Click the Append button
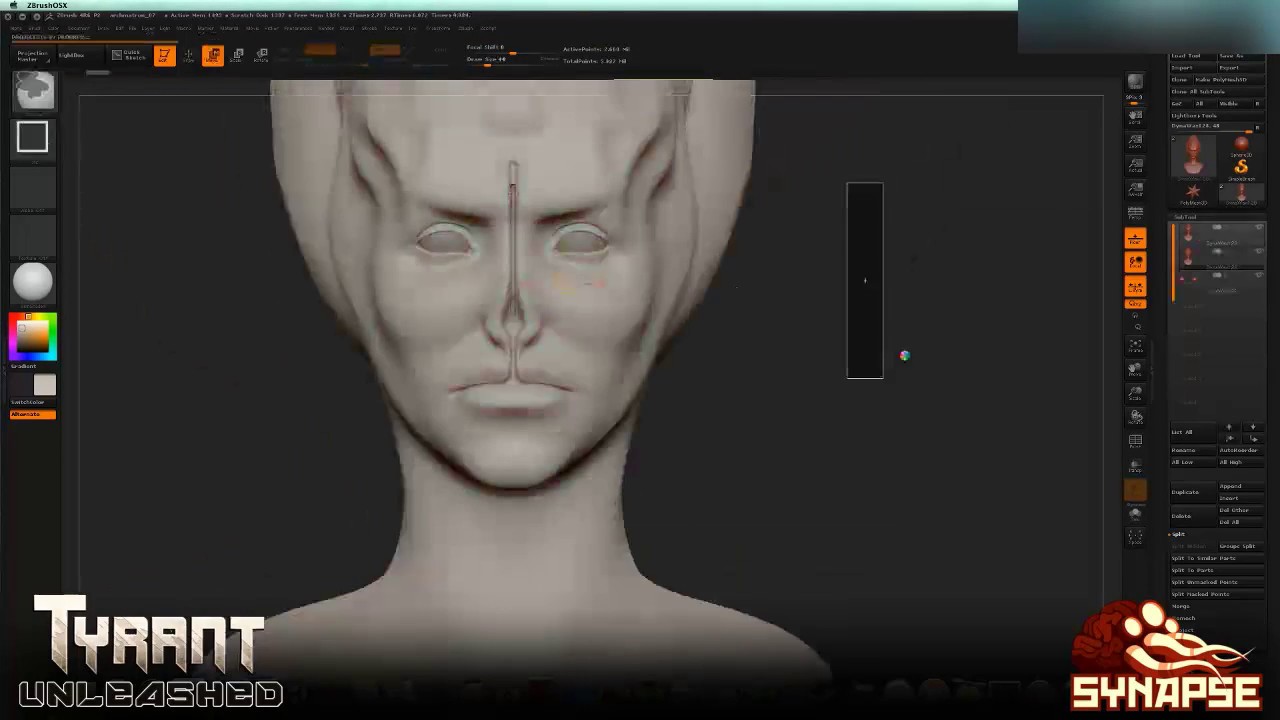This screenshot has height=720, width=1280. pyautogui.click(x=1239, y=486)
